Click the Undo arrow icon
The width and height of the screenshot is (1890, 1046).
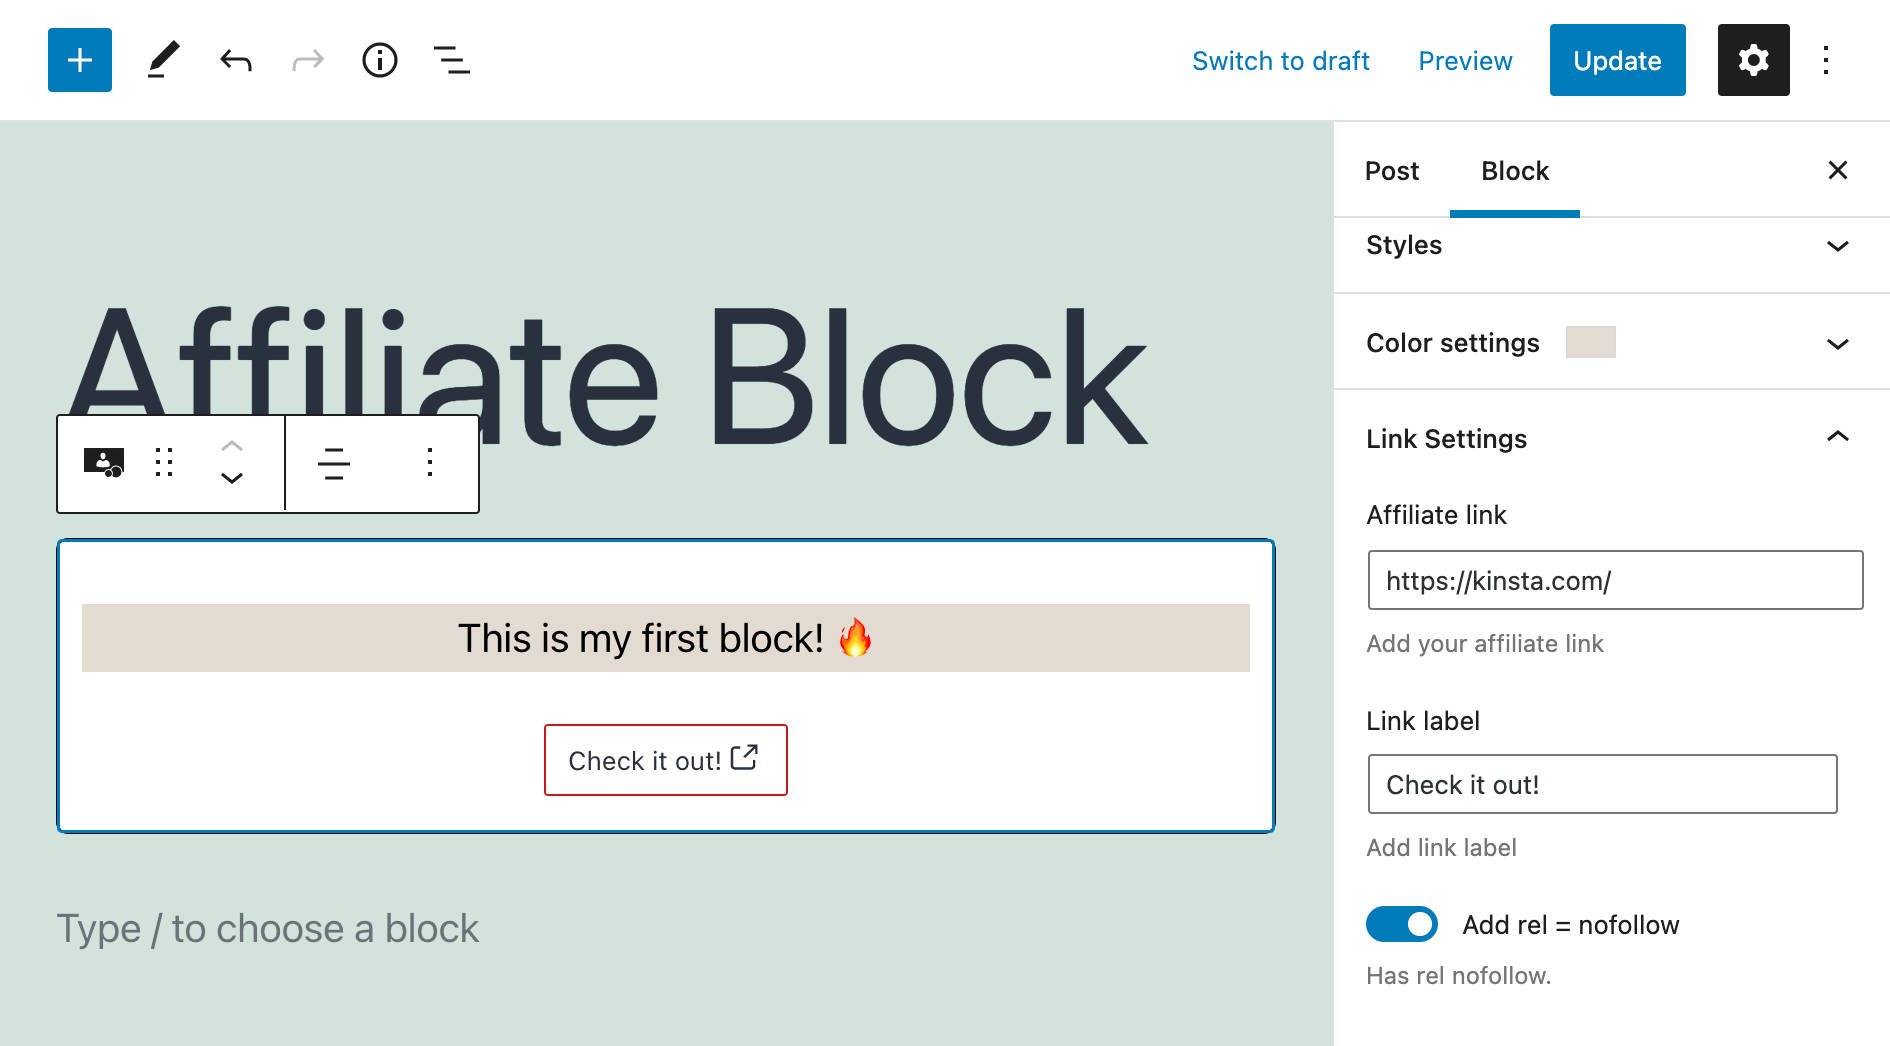click(x=236, y=60)
